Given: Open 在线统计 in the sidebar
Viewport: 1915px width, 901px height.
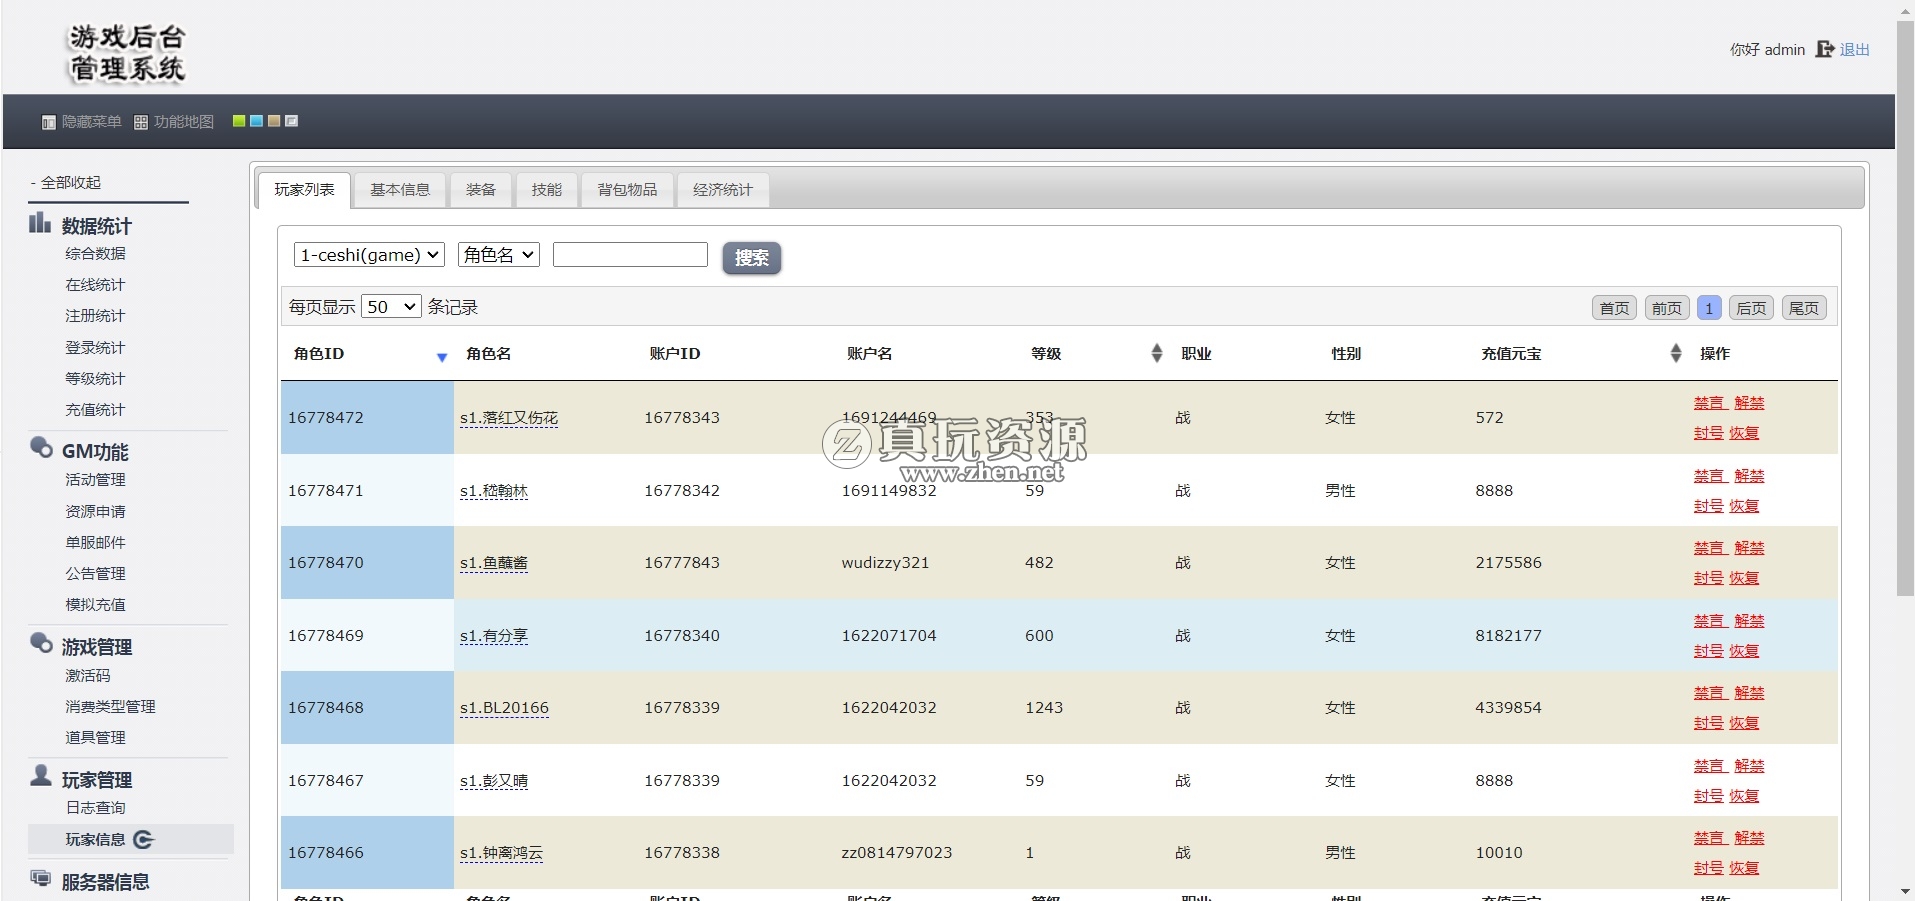Looking at the screenshot, I should pos(95,285).
